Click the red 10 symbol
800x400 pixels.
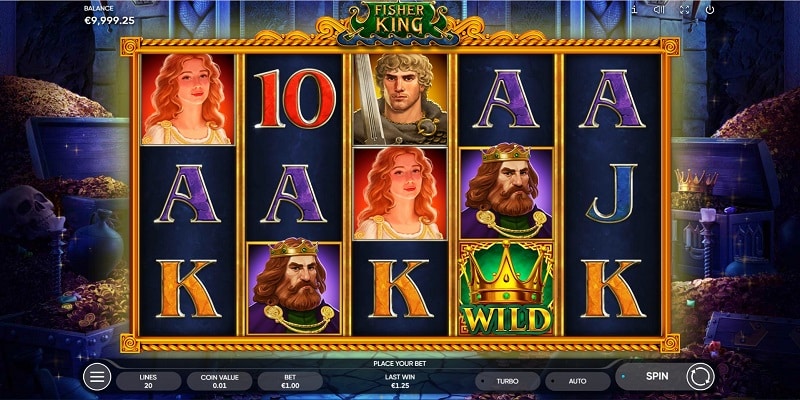[295, 99]
